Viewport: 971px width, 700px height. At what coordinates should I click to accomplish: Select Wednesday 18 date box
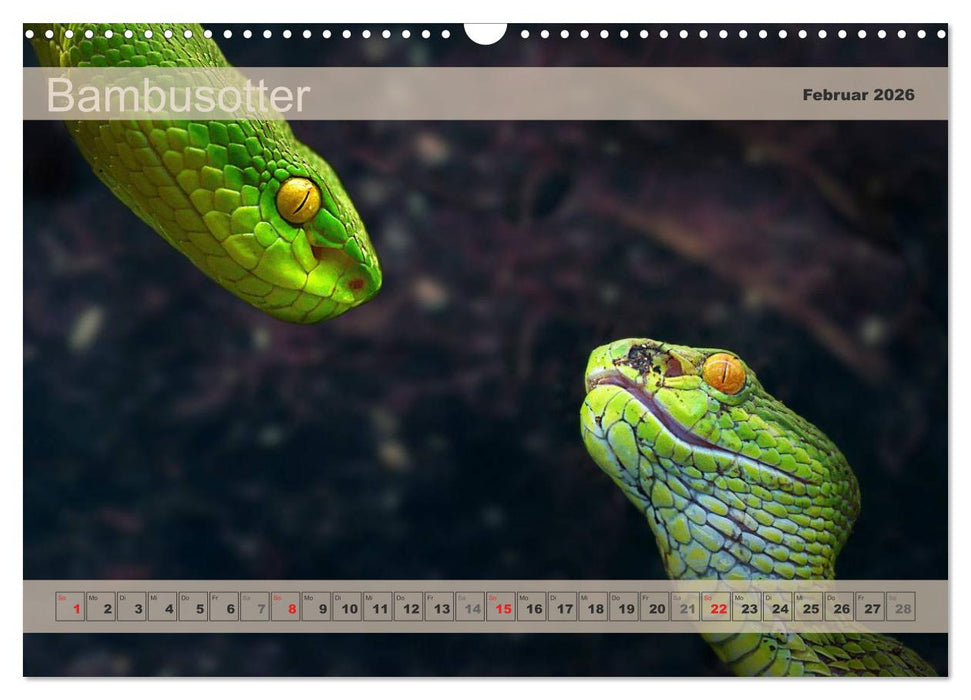click(x=594, y=607)
